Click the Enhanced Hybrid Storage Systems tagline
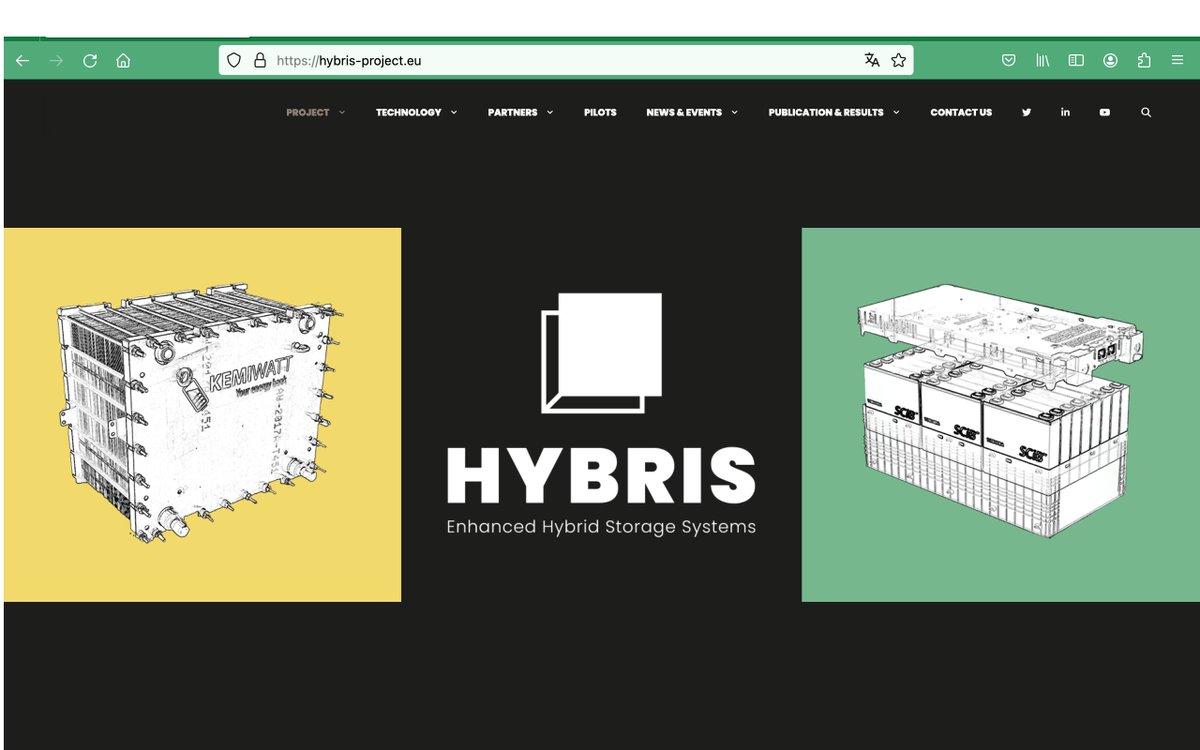1200x750 pixels. (601, 526)
